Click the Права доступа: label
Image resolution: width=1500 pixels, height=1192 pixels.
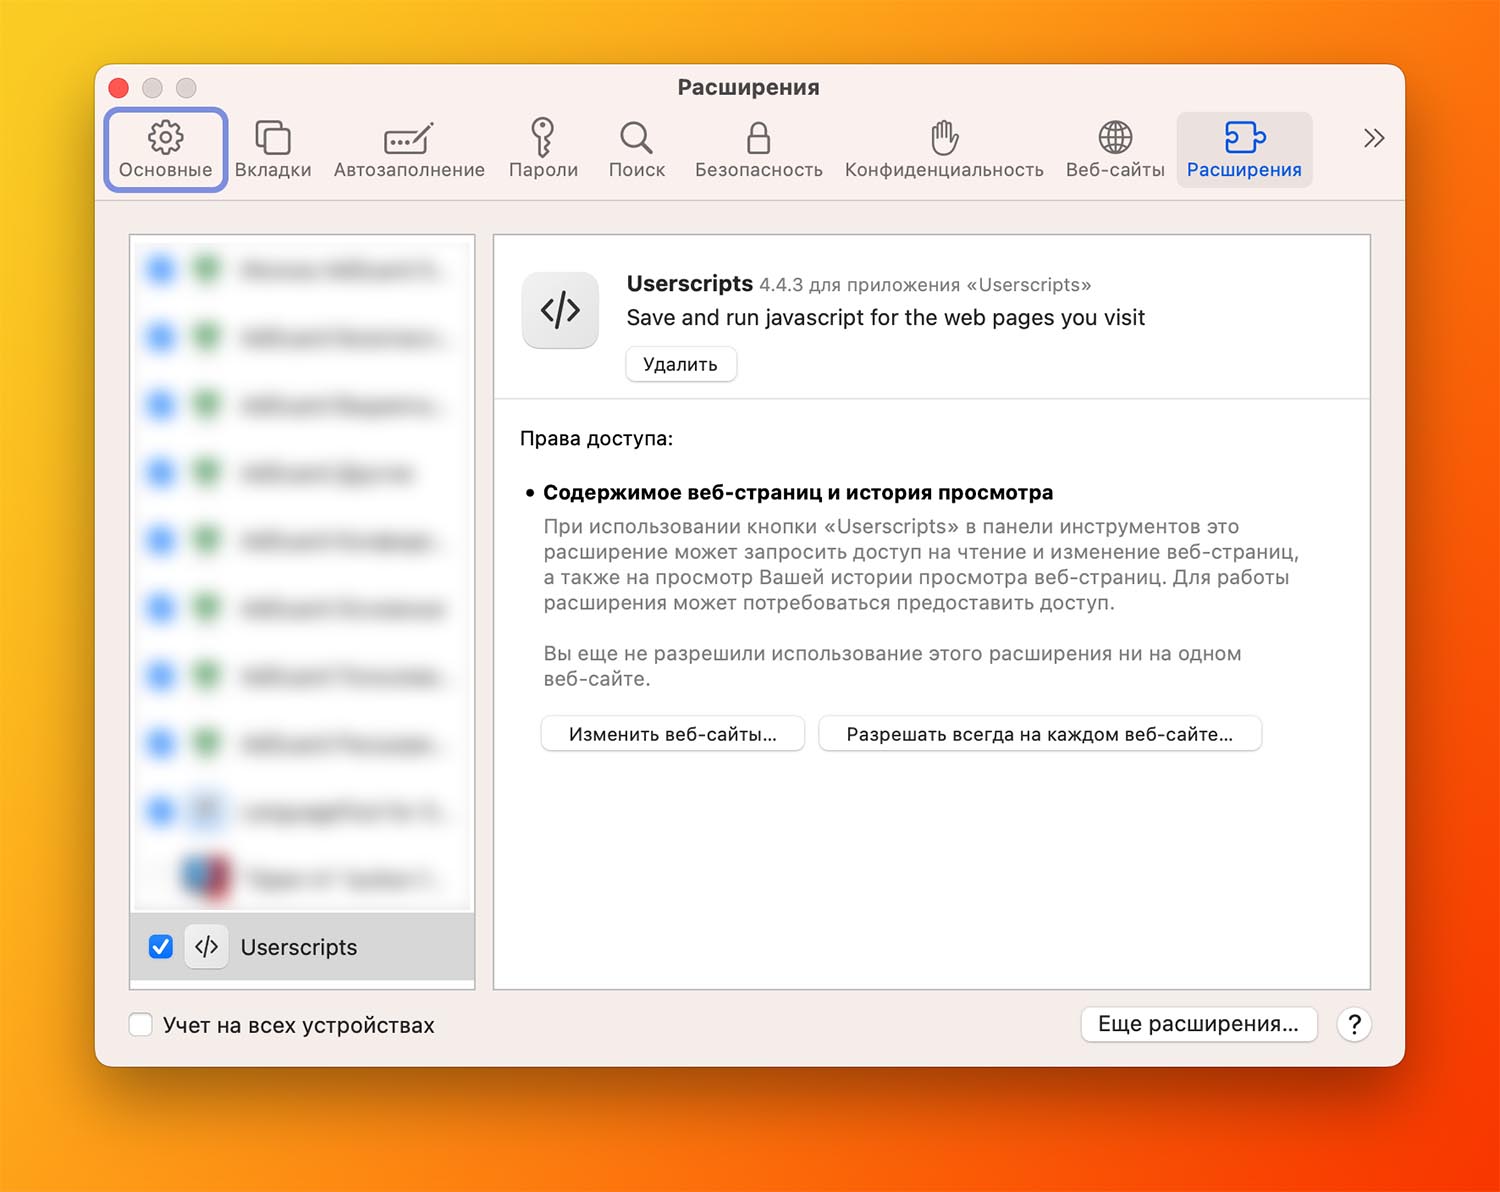[596, 438]
